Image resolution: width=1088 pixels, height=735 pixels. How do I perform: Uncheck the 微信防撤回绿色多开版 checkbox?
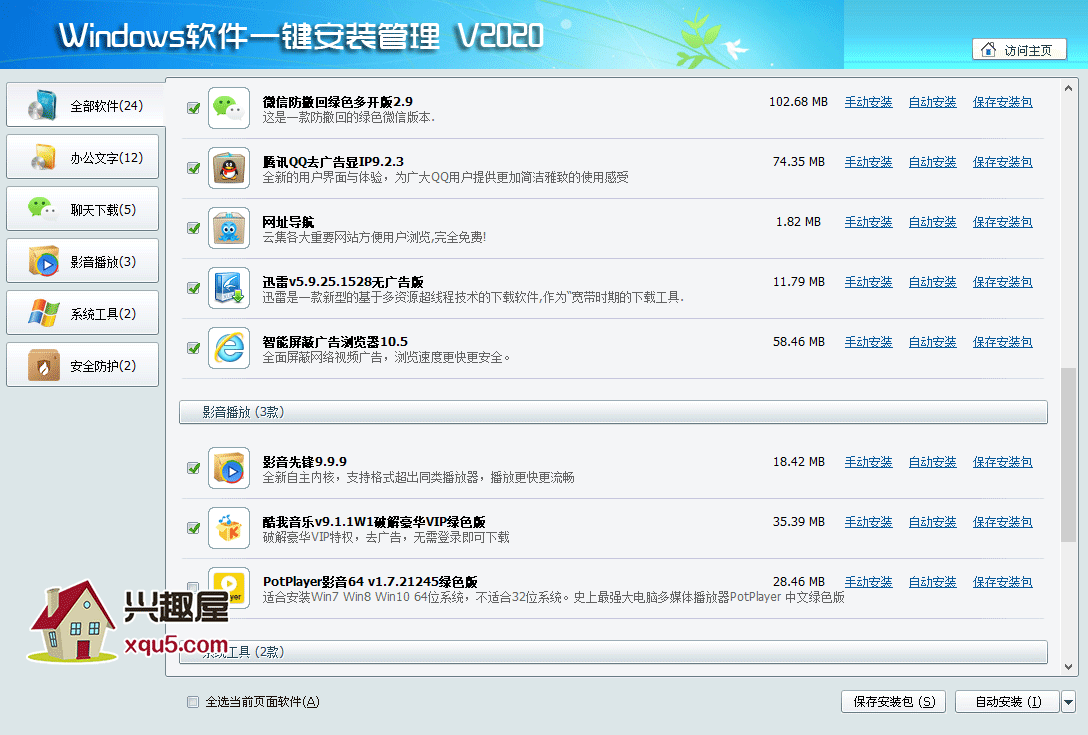click(194, 108)
